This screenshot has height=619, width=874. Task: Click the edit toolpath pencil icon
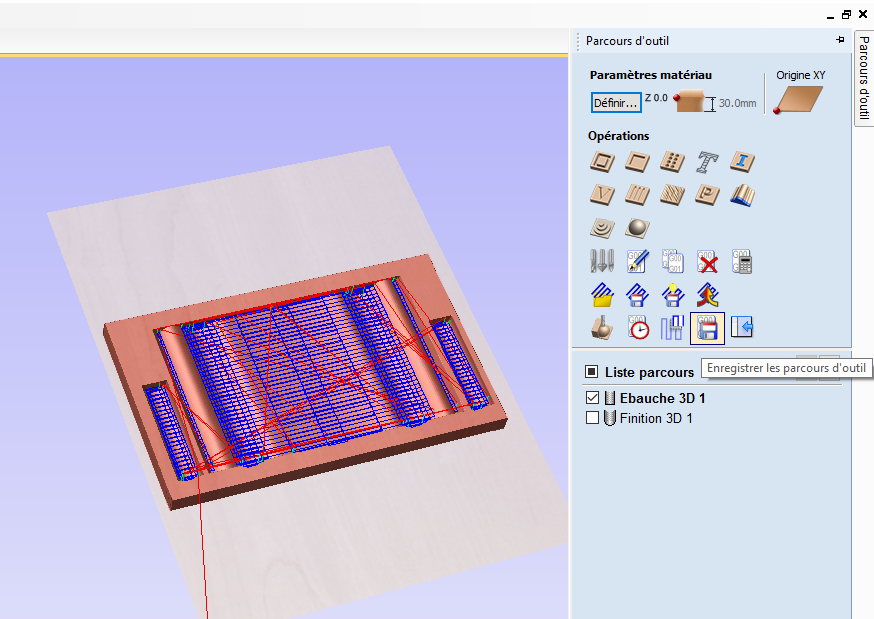pos(637,261)
